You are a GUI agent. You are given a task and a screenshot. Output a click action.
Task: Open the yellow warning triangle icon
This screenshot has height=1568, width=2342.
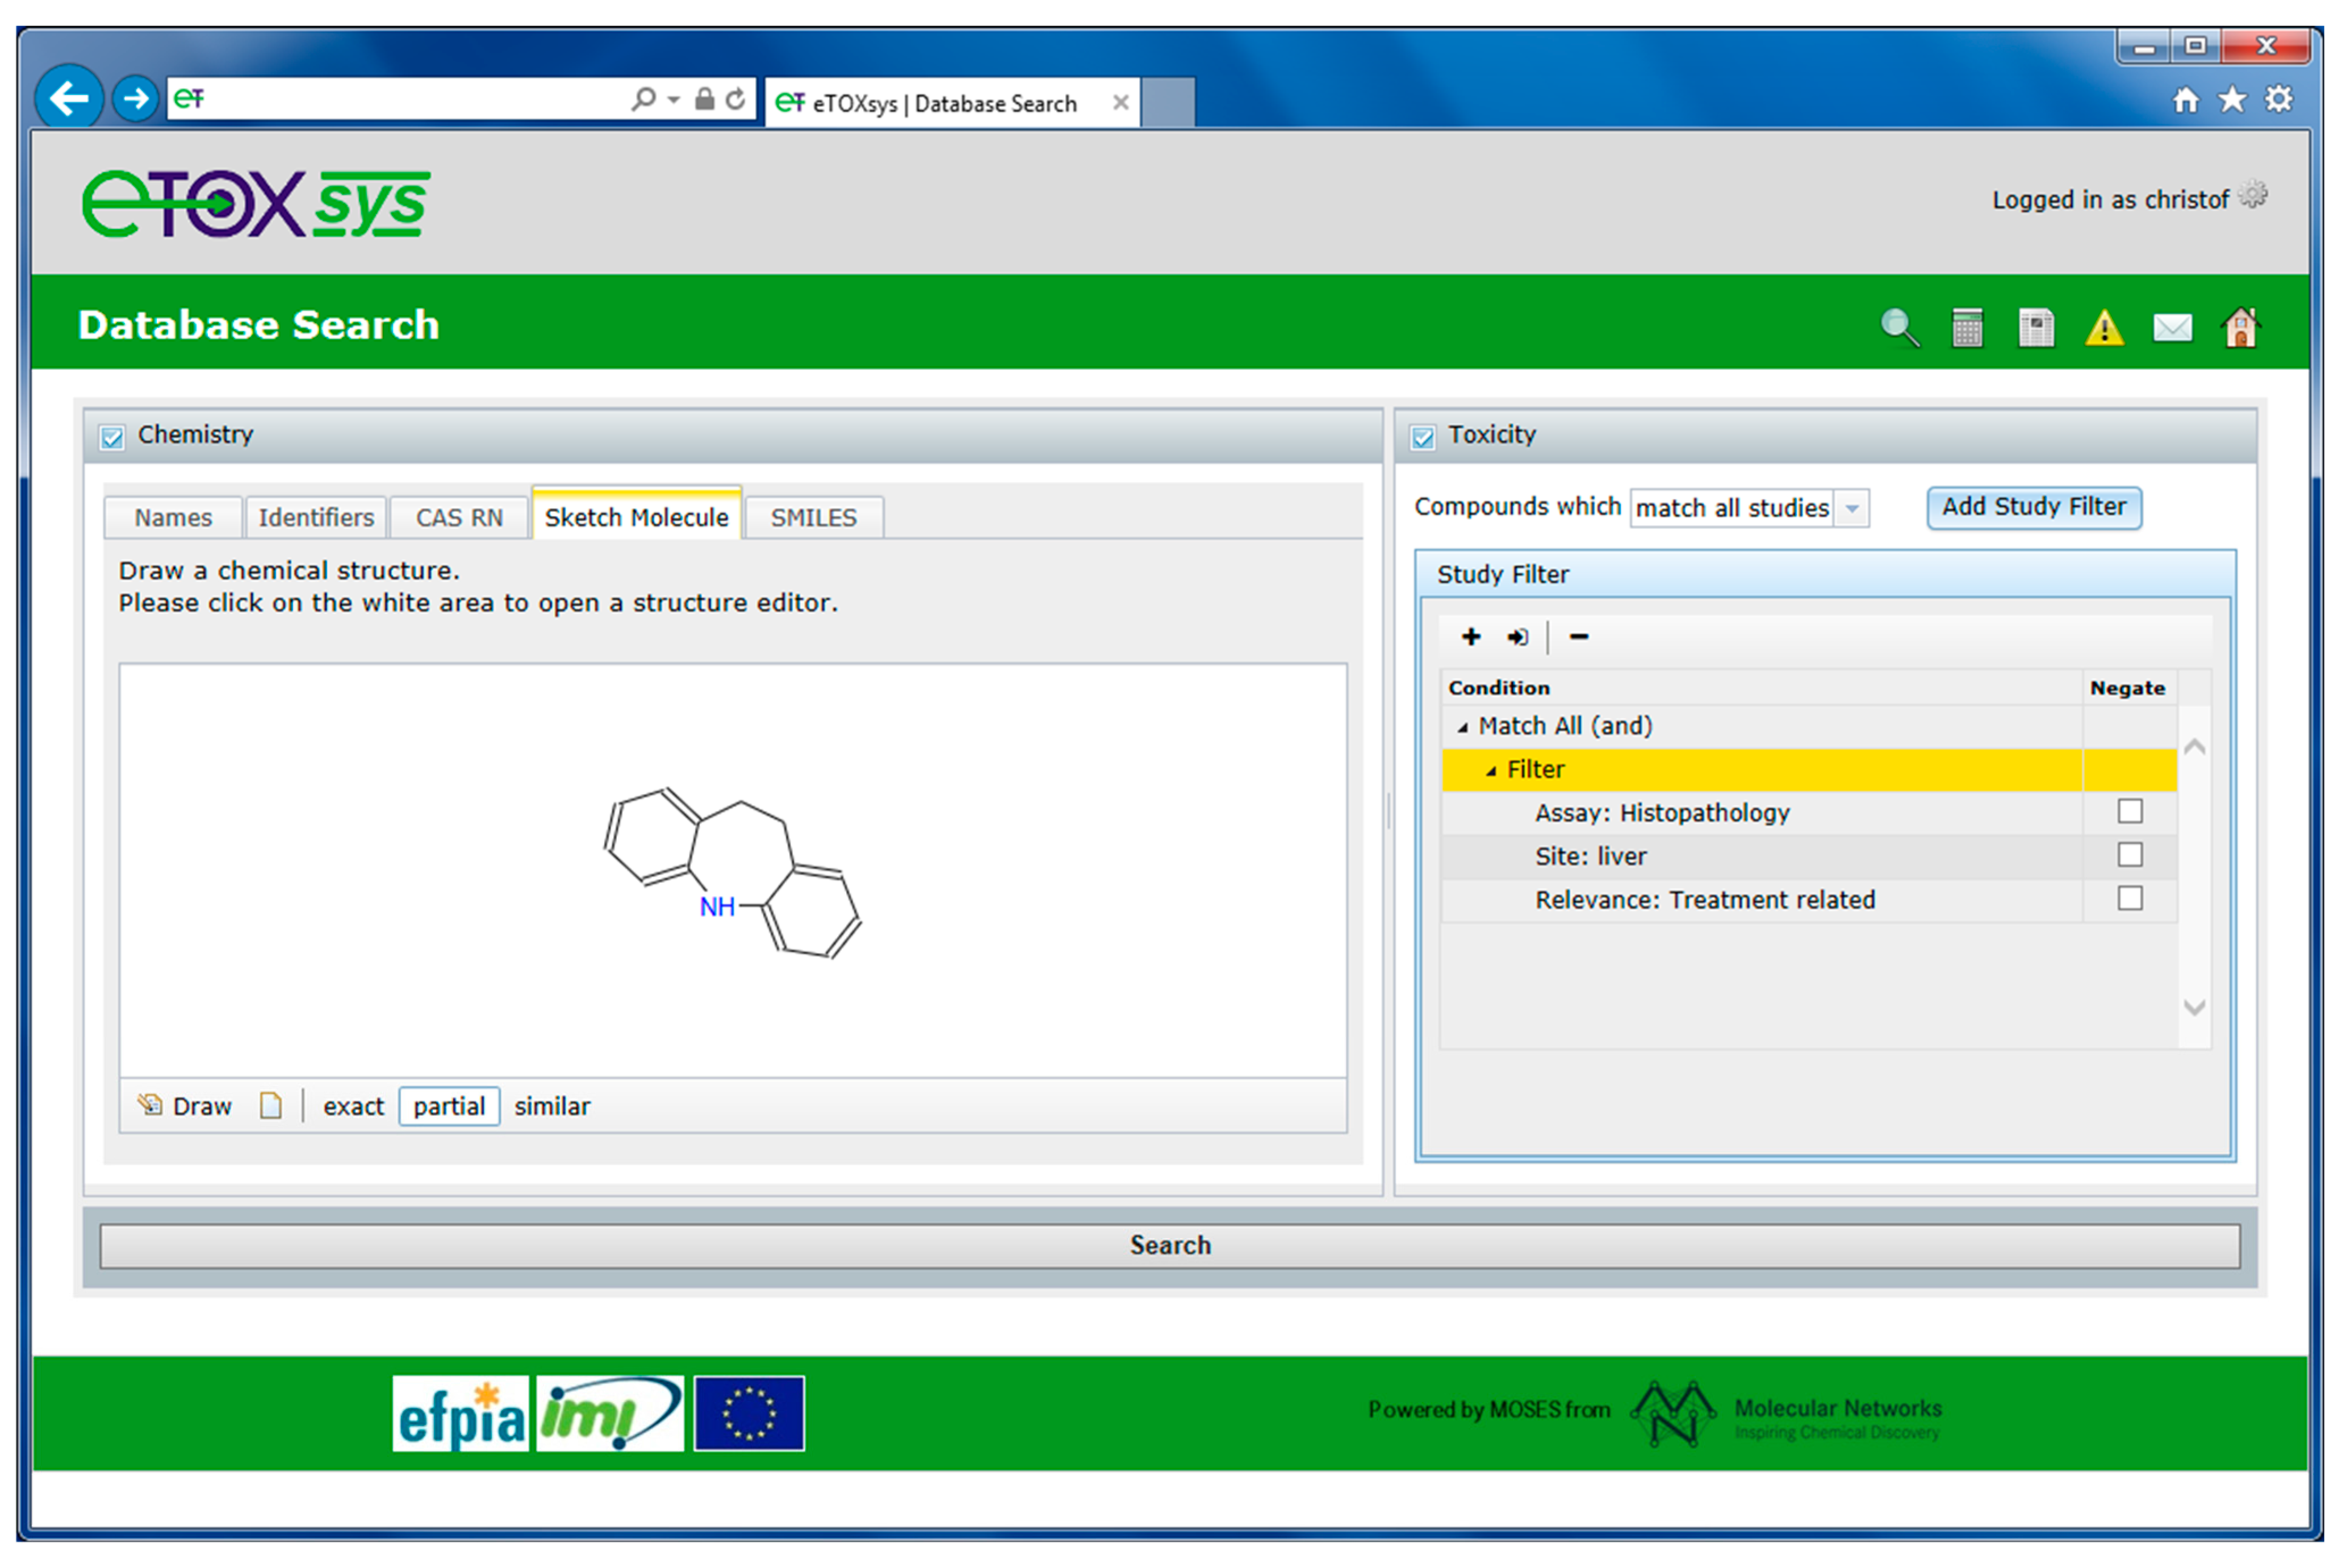pos(2104,327)
